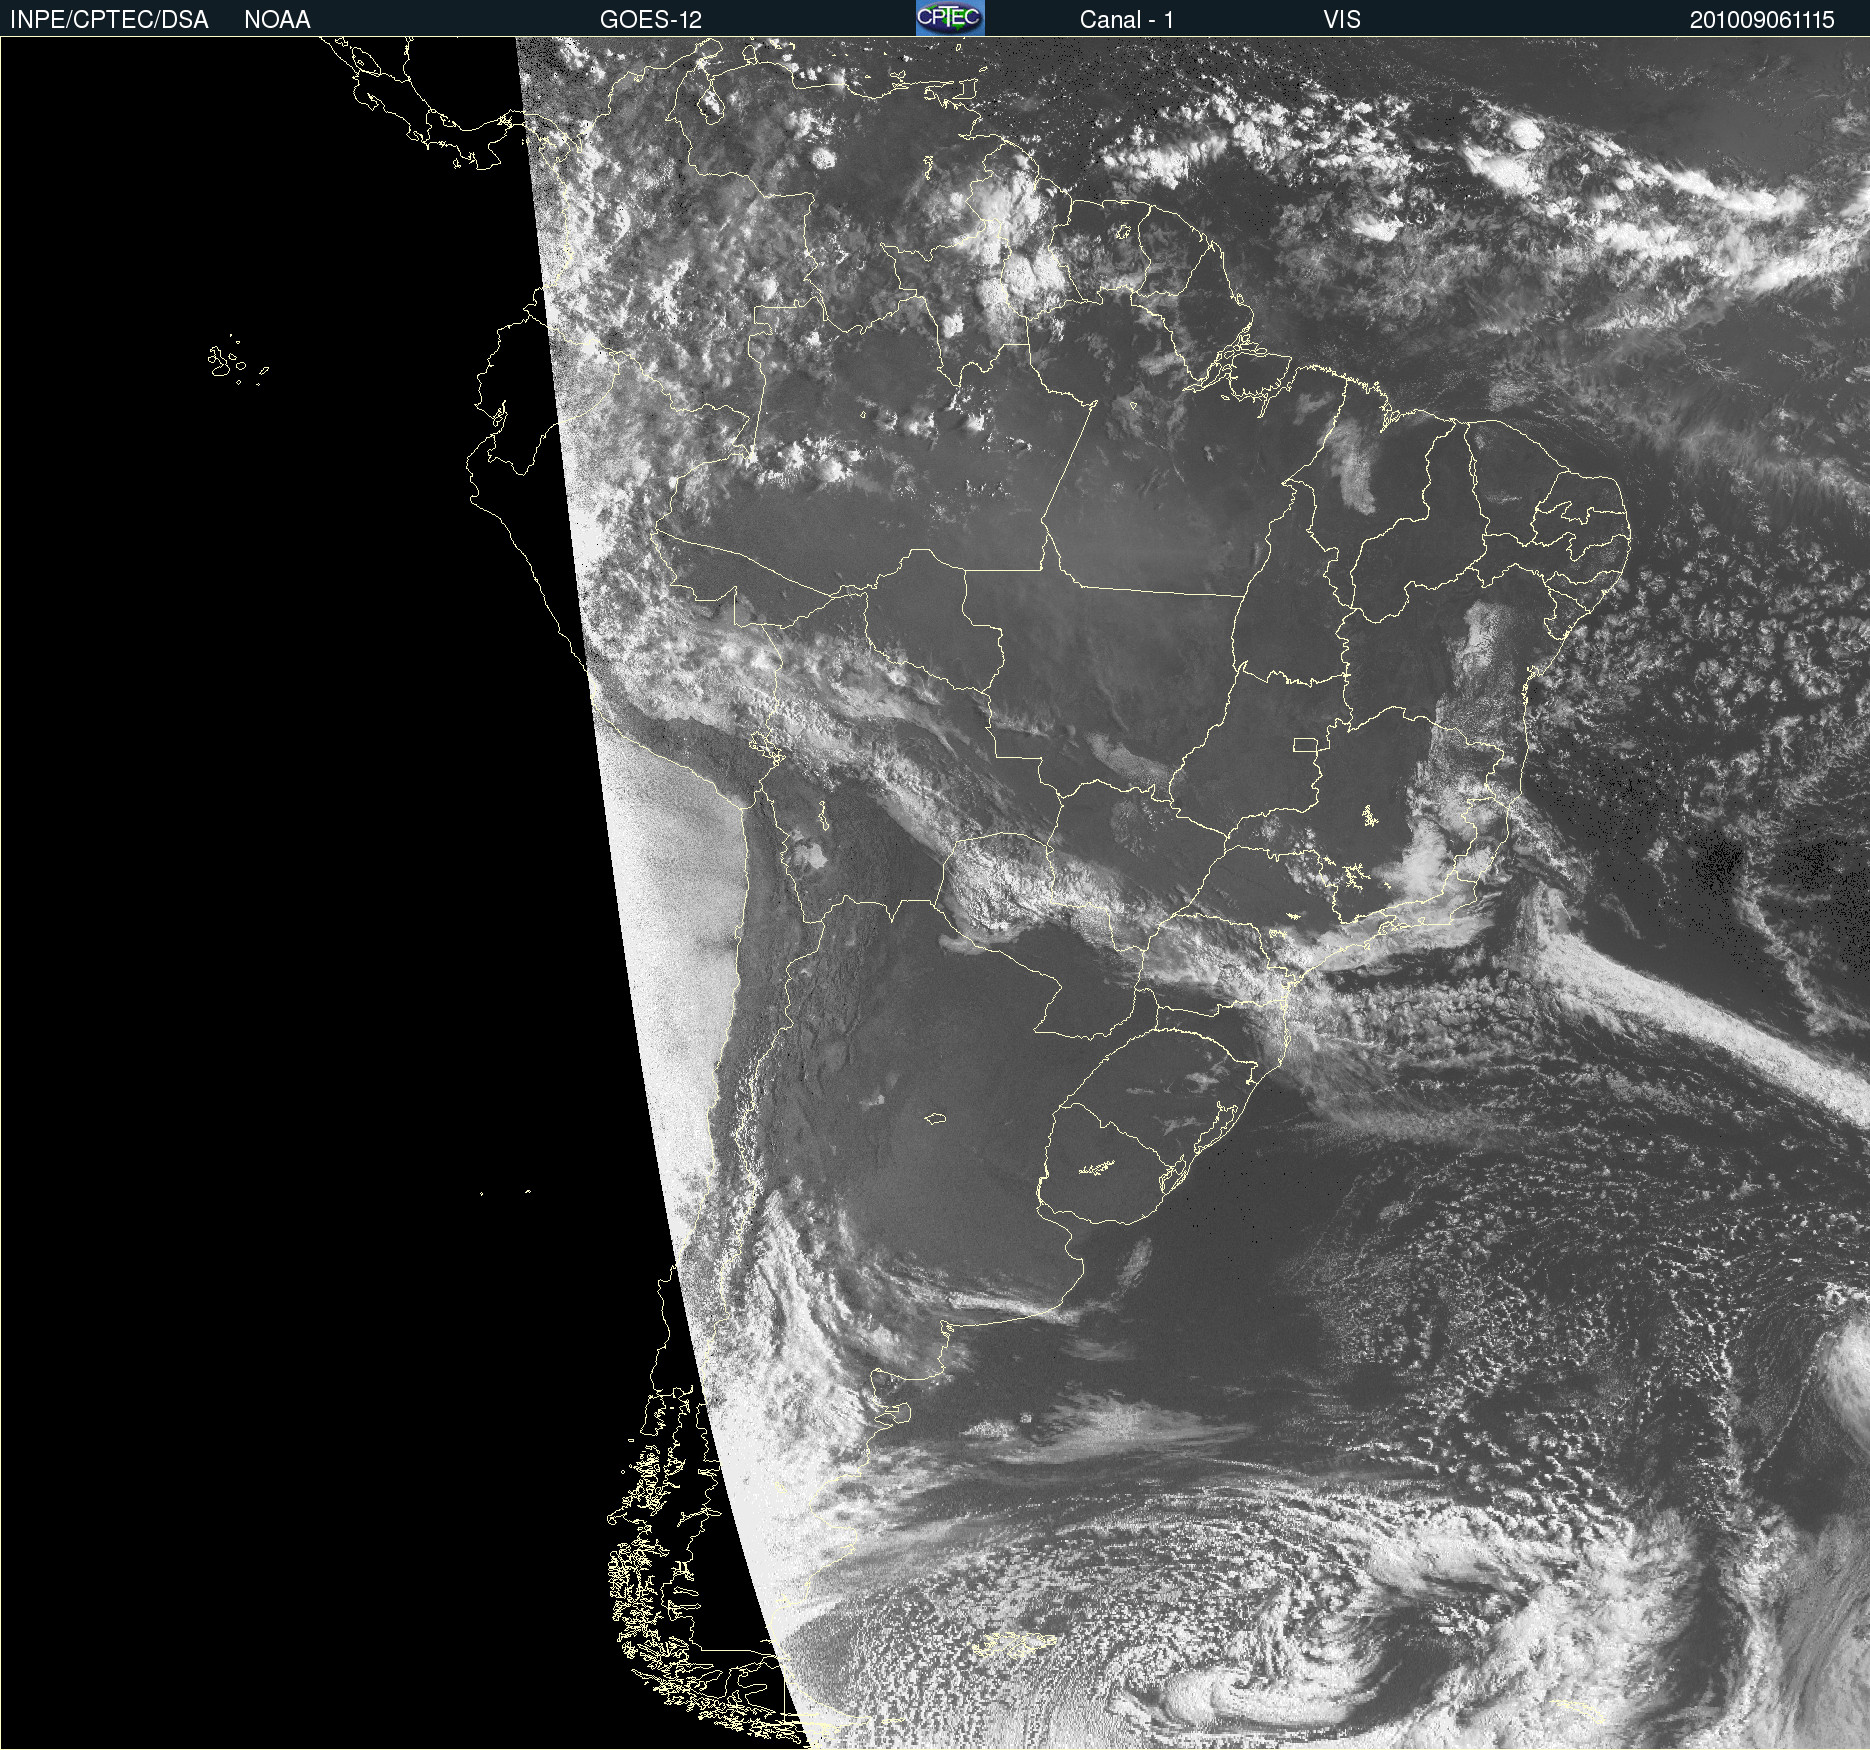The height and width of the screenshot is (1750, 1870).
Task: Click the NOAA label in the header
Action: point(277,20)
